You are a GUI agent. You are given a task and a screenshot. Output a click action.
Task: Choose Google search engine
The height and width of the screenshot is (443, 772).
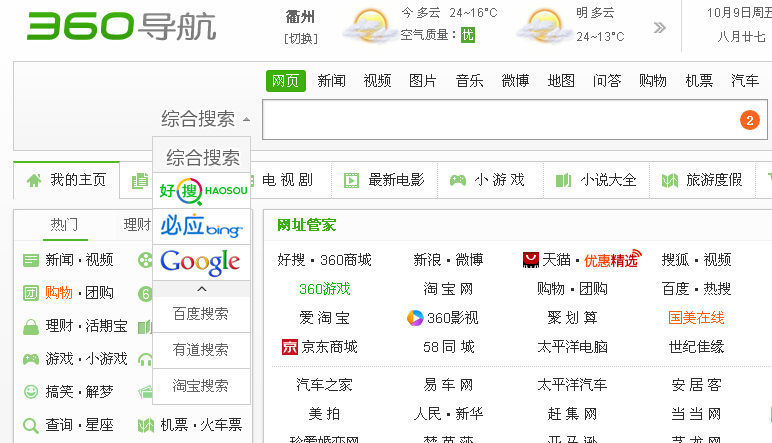pos(200,262)
